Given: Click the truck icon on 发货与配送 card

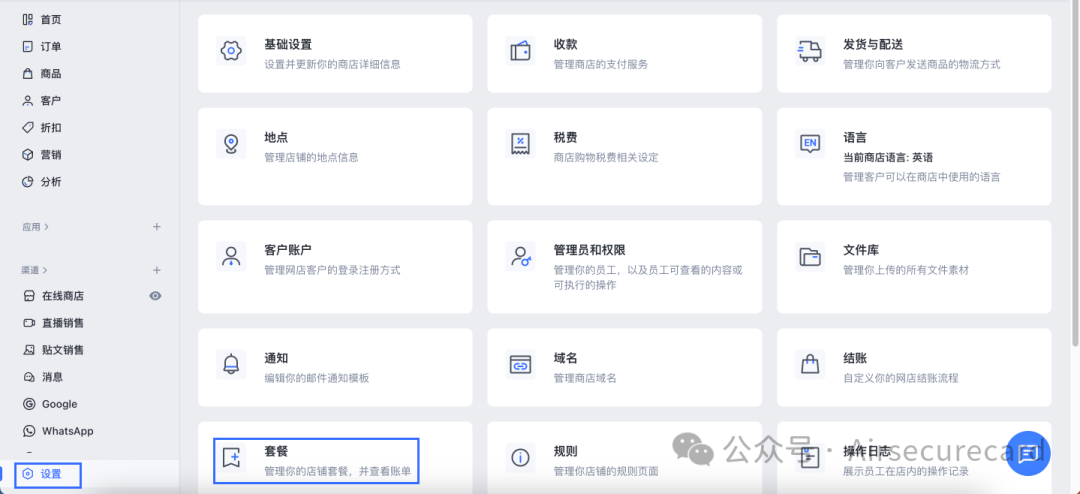Looking at the screenshot, I should point(810,51).
